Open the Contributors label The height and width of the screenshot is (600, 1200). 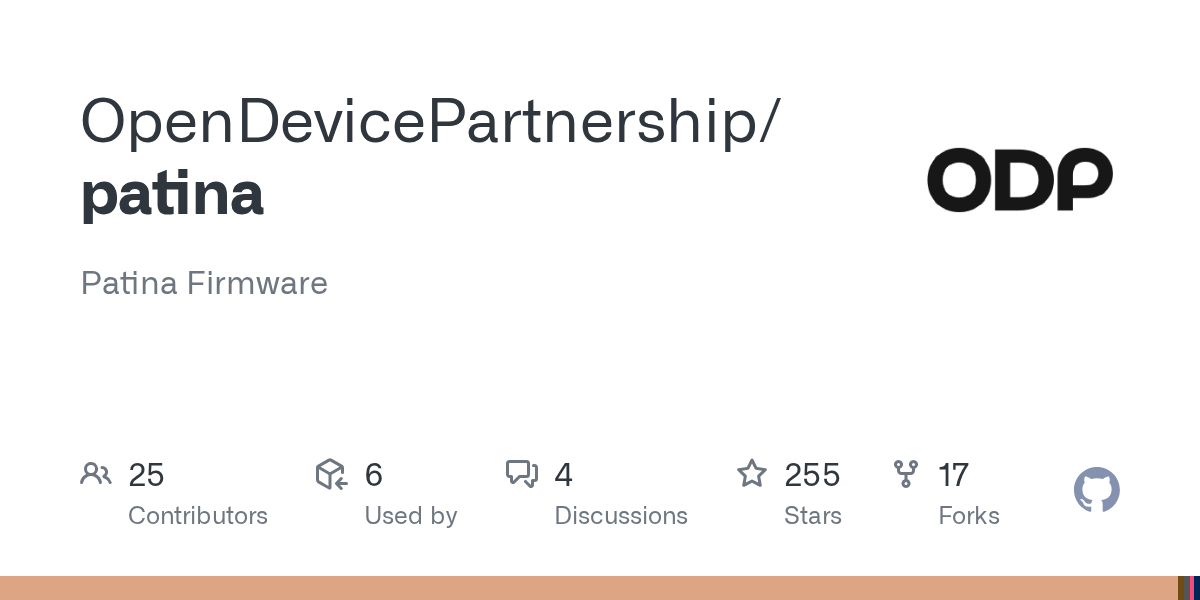(198, 516)
